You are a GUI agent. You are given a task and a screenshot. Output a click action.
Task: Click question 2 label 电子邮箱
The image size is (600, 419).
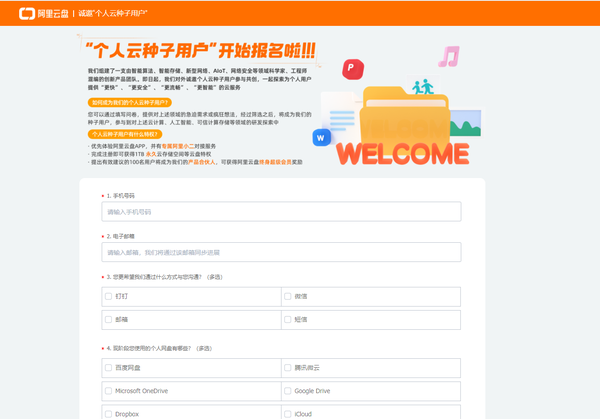click(x=124, y=236)
